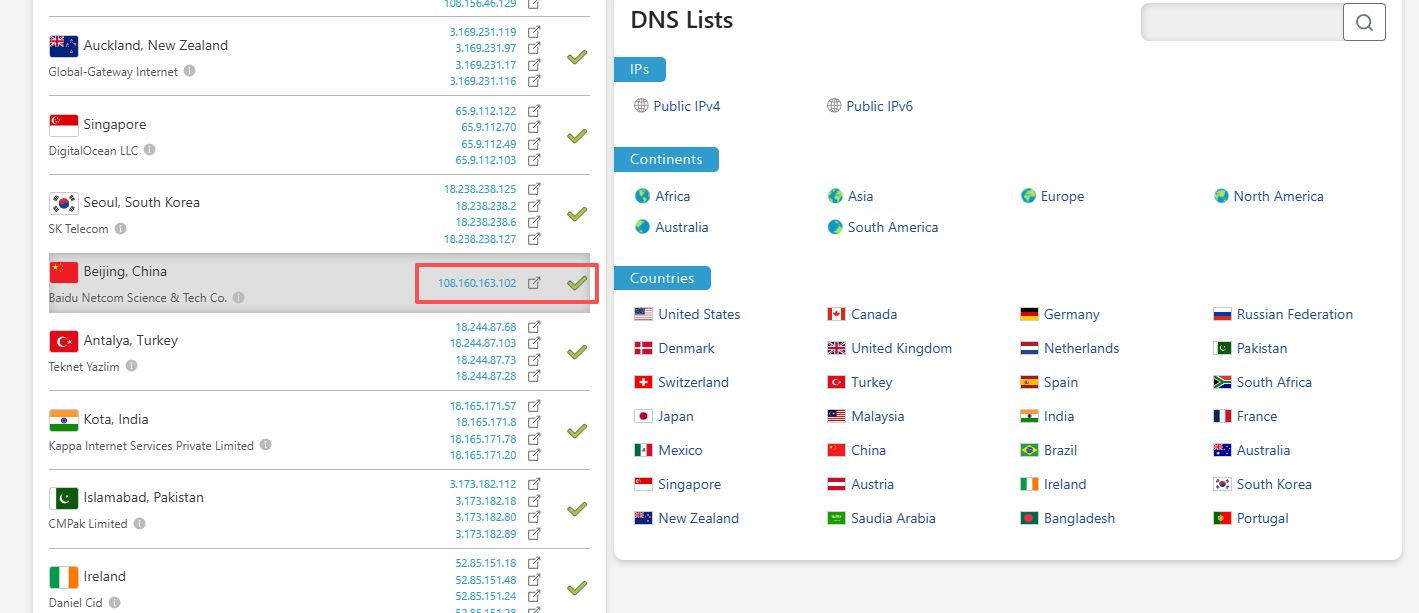Open the Public IPv4 DNS list
Screen dimensions: 1419x613
686,106
